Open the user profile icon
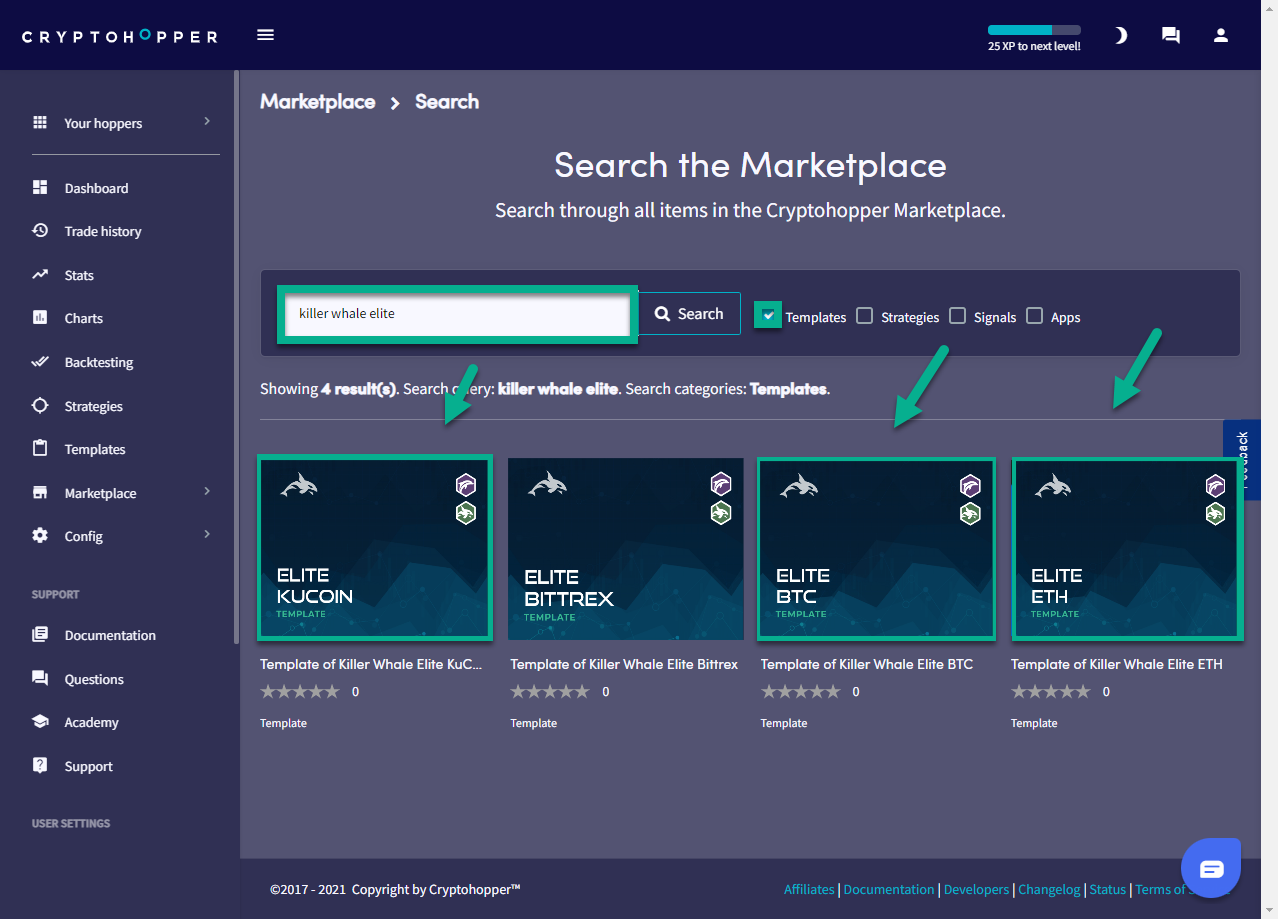 (1220, 36)
